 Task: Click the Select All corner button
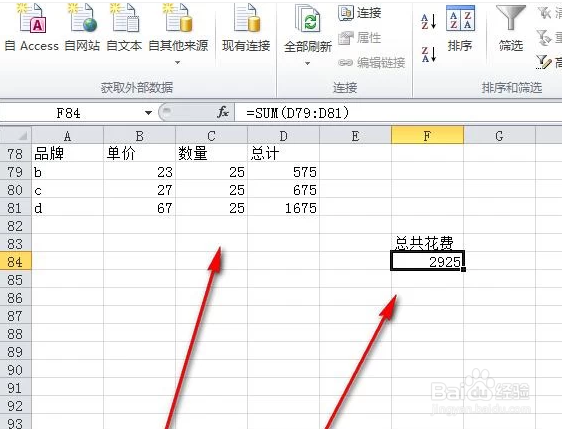16,135
